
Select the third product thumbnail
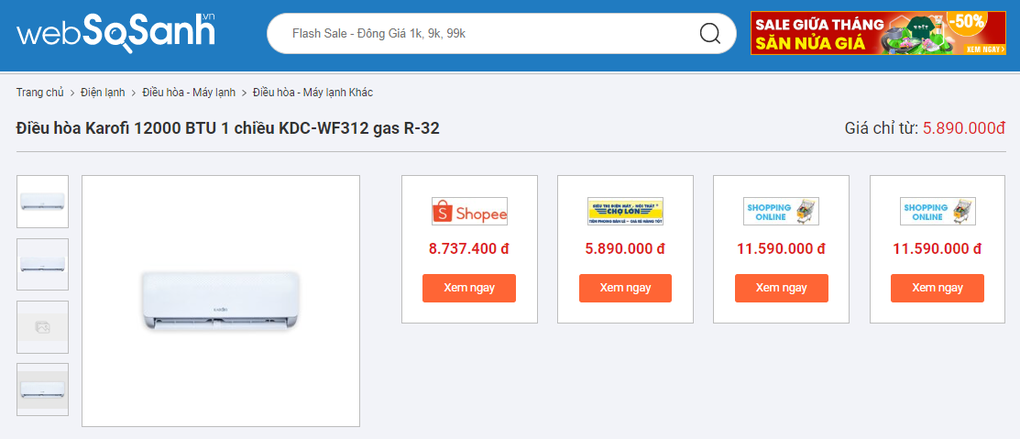(43, 327)
